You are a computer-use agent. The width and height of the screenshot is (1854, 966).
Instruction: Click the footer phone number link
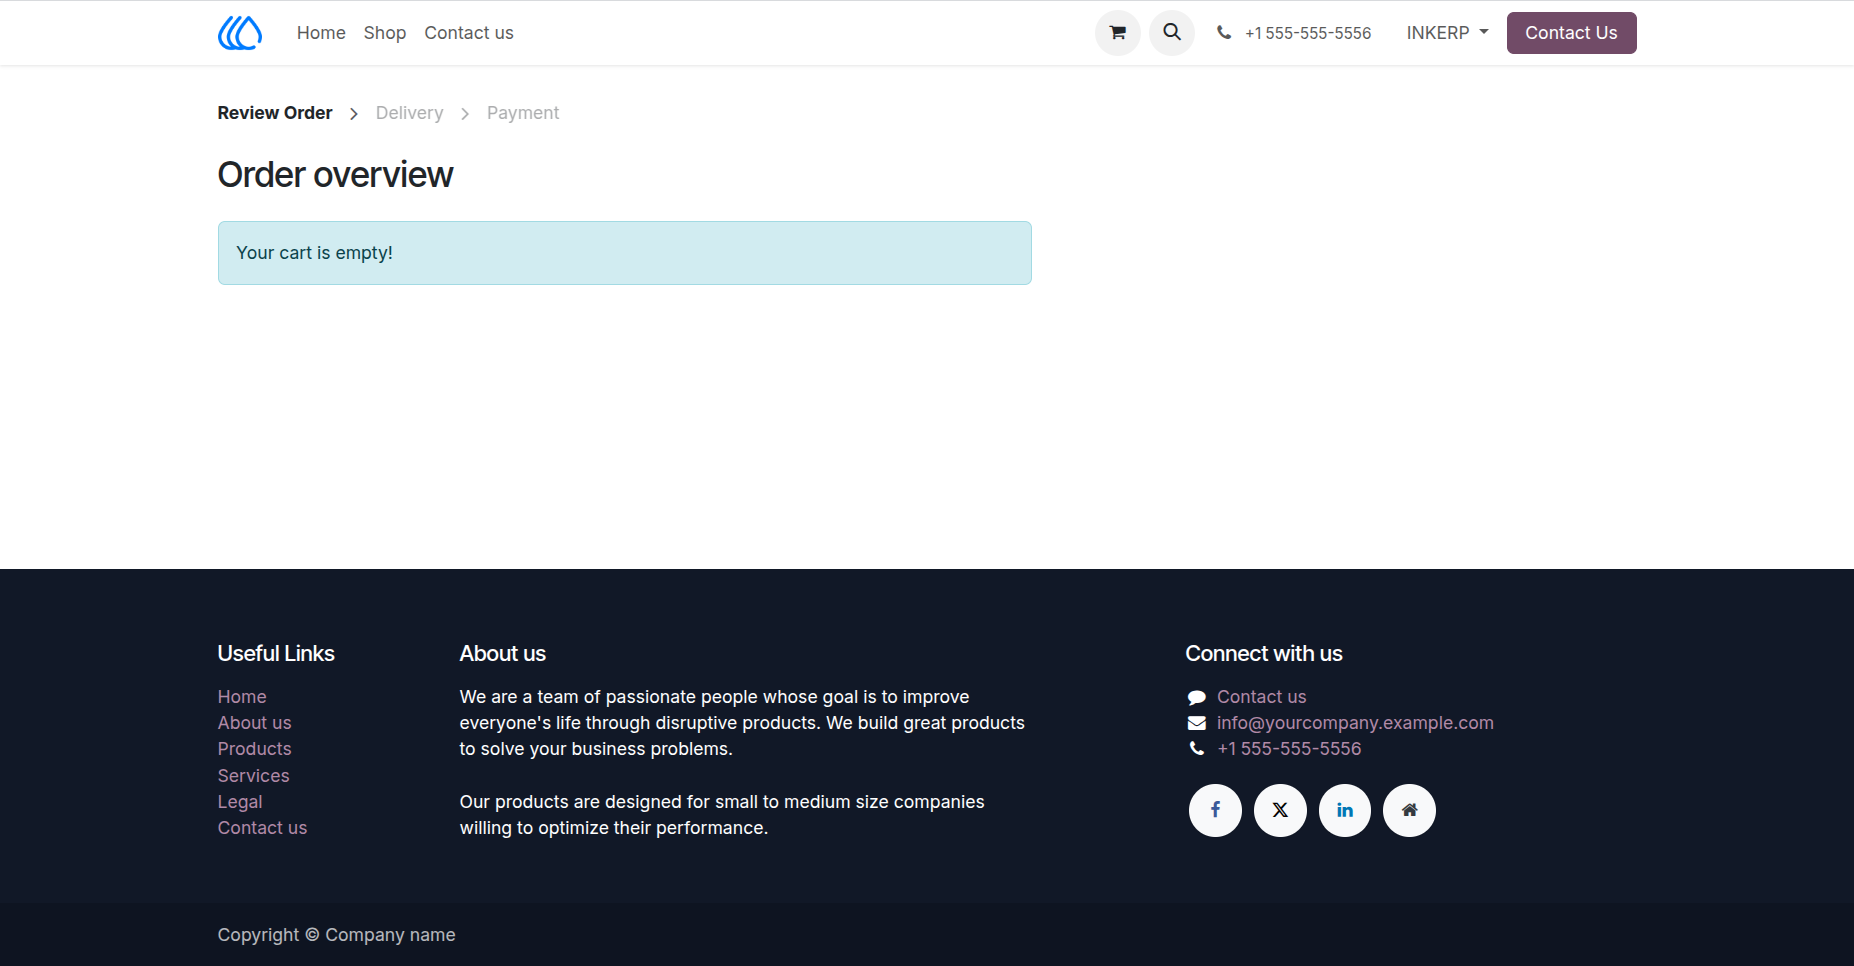[x=1289, y=749]
